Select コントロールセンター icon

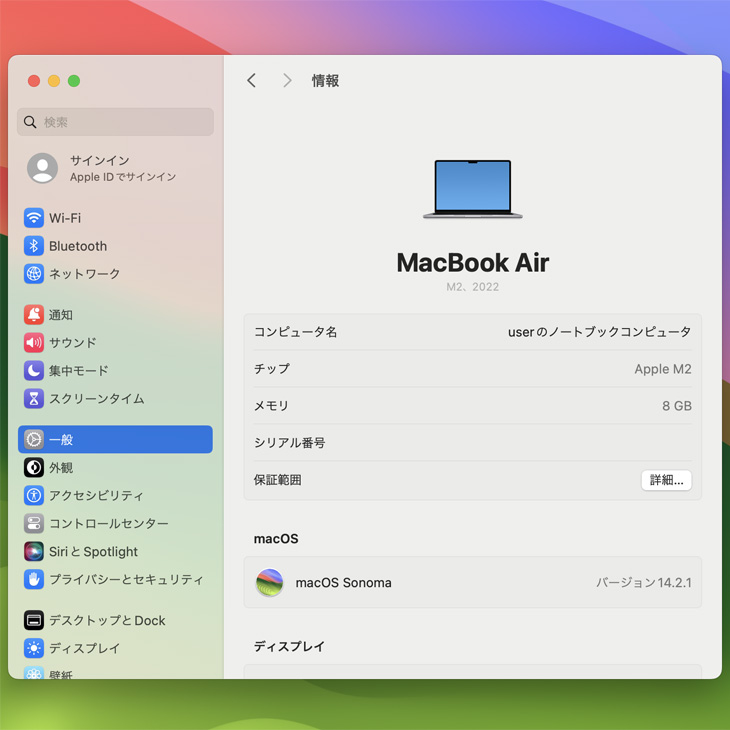(x=34, y=524)
